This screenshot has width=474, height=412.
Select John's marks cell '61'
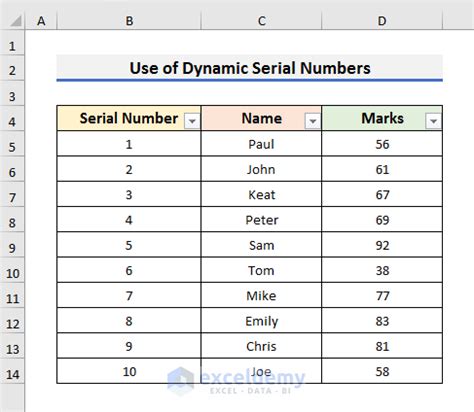click(x=382, y=169)
